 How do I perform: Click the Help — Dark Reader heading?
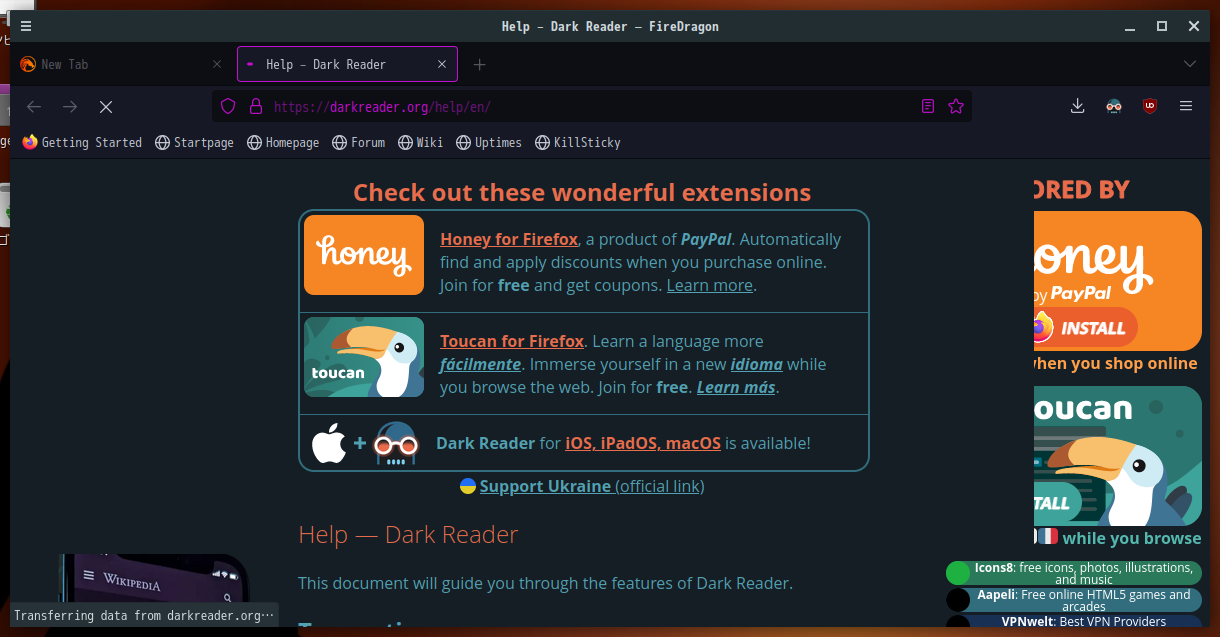408,535
